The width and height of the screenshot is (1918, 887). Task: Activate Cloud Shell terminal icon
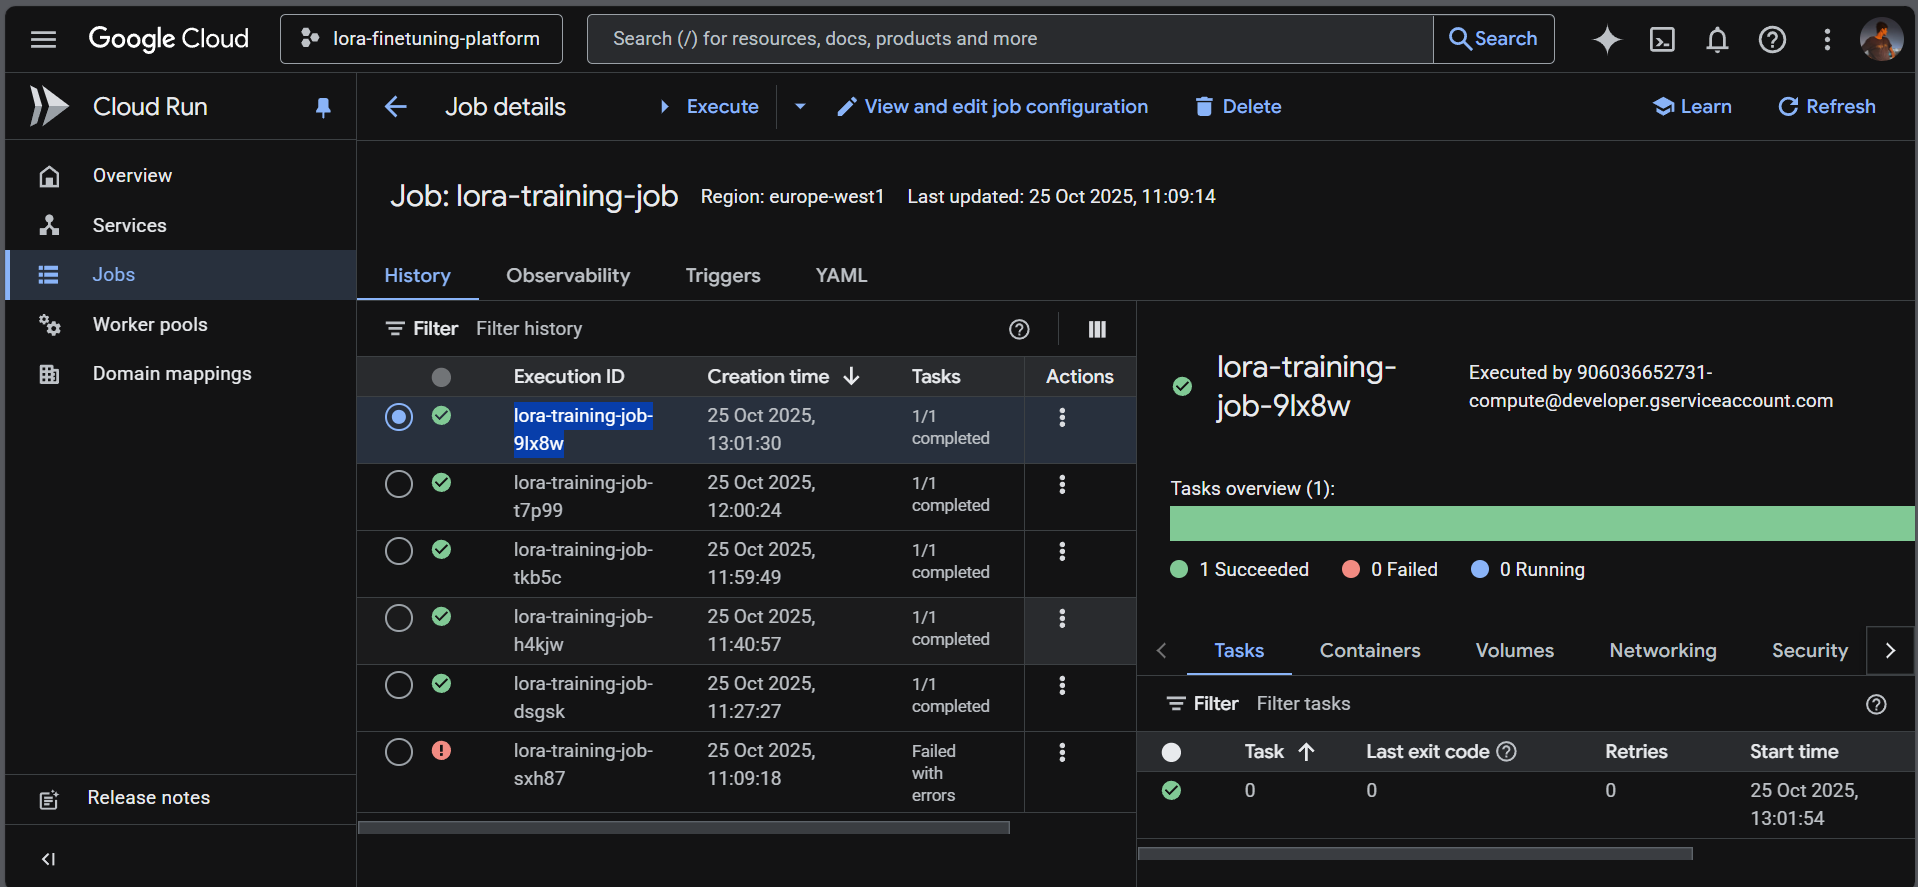(1662, 39)
